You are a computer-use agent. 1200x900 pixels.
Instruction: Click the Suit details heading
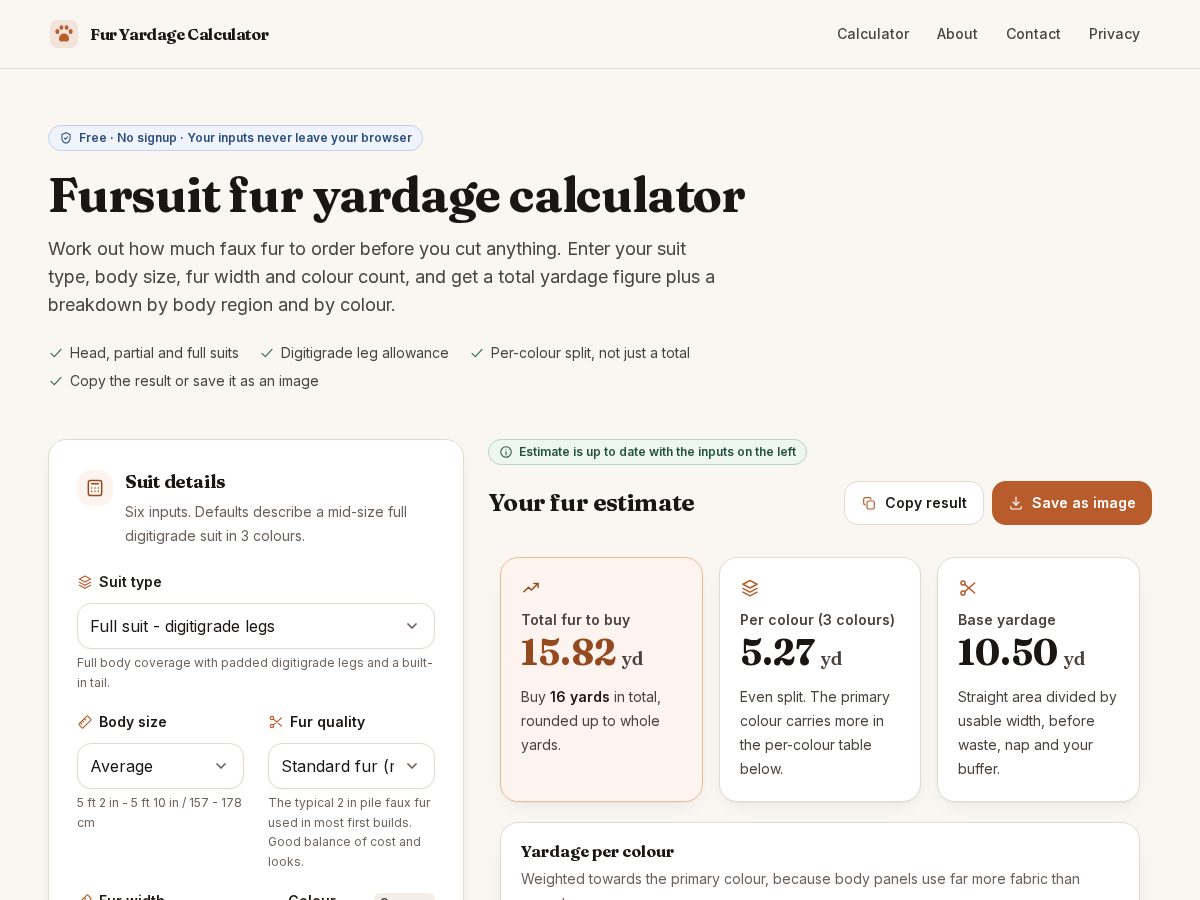point(175,482)
